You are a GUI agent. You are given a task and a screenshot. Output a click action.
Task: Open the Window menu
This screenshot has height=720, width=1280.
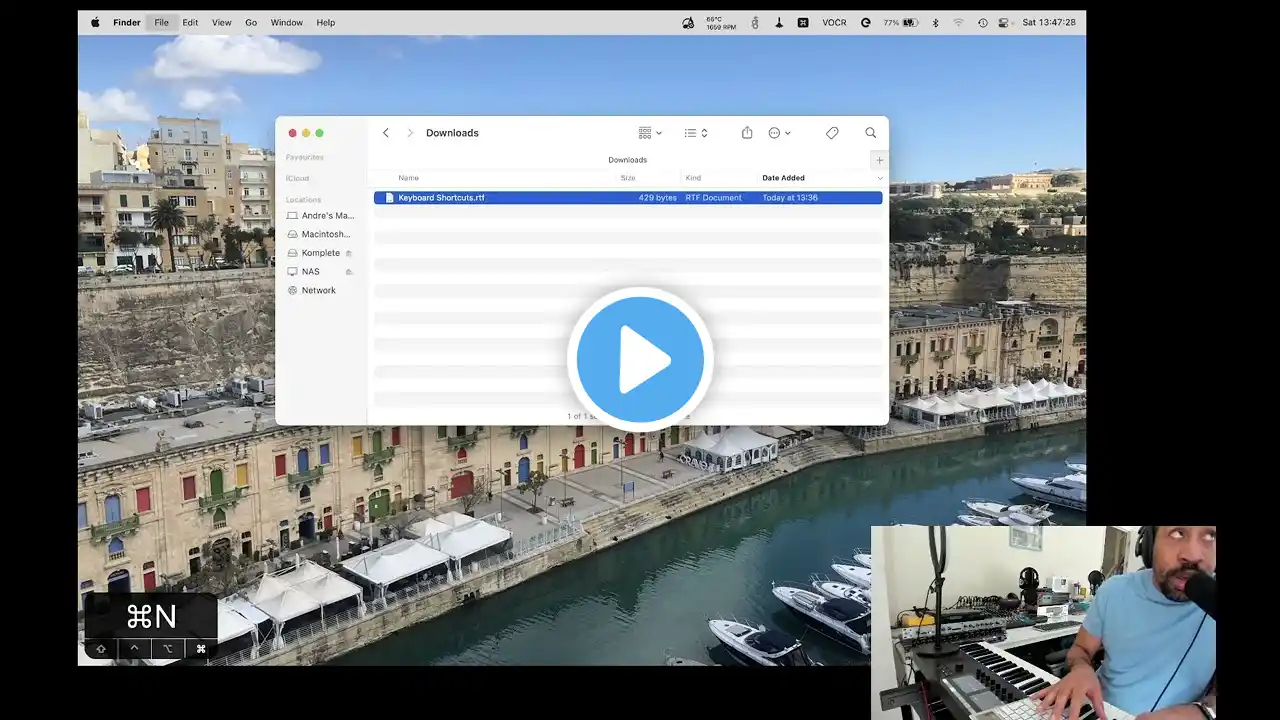pyautogui.click(x=286, y=22)
